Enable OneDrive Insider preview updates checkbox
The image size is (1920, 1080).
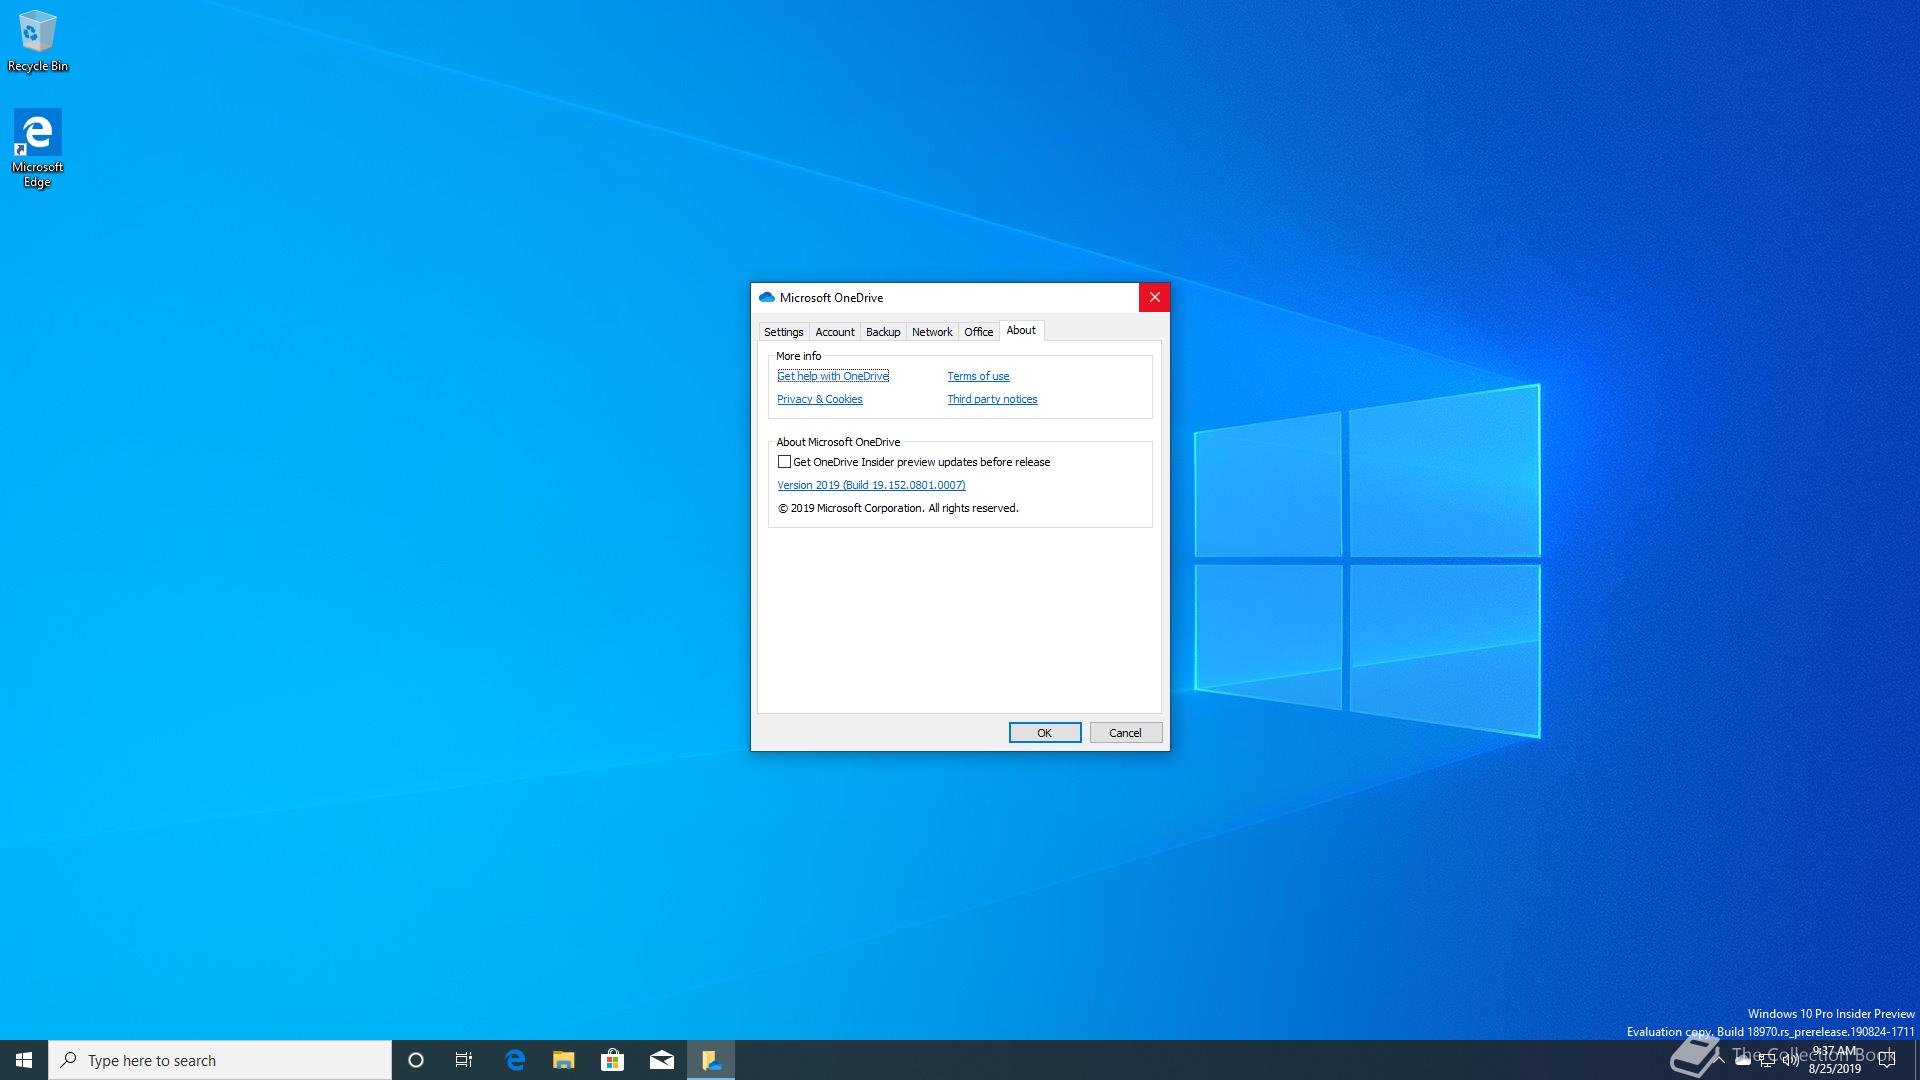(784, 462)
